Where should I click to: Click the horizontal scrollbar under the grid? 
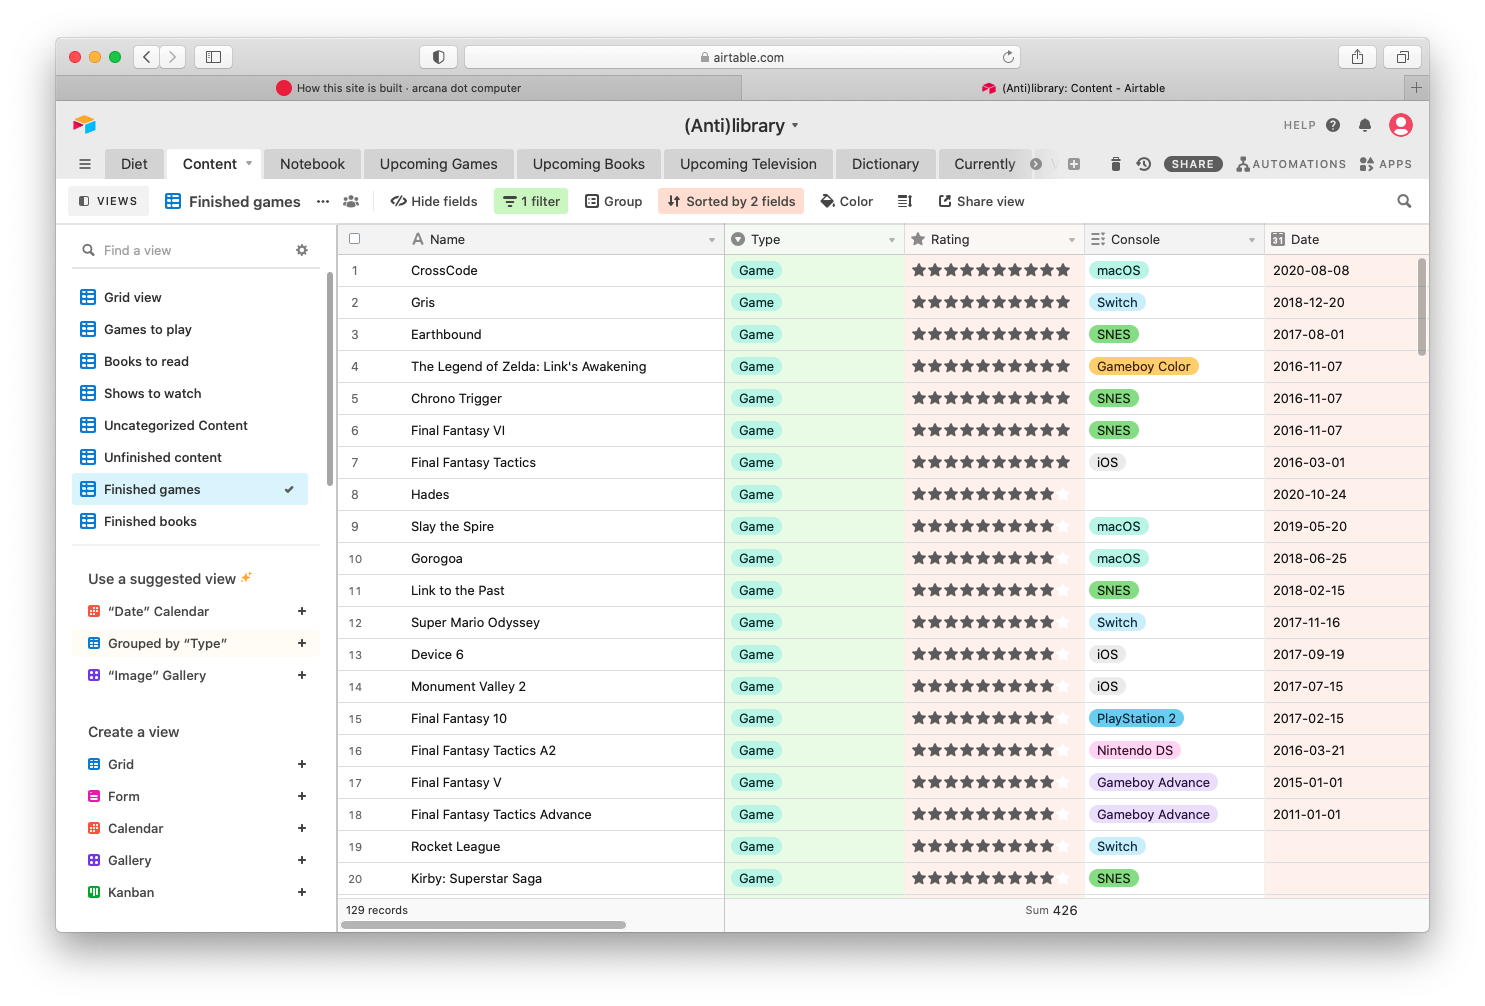coord(484,925)
